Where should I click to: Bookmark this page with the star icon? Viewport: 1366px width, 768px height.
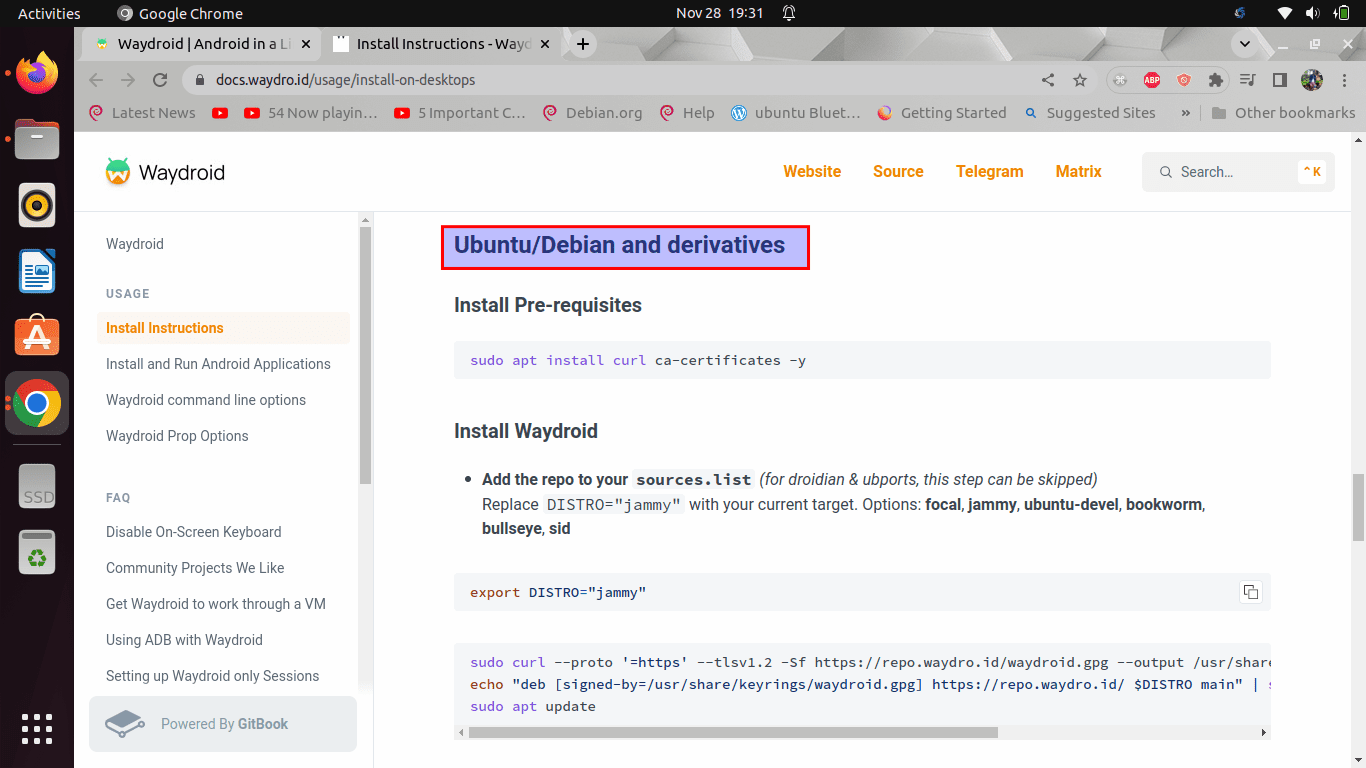(1080, 80)
